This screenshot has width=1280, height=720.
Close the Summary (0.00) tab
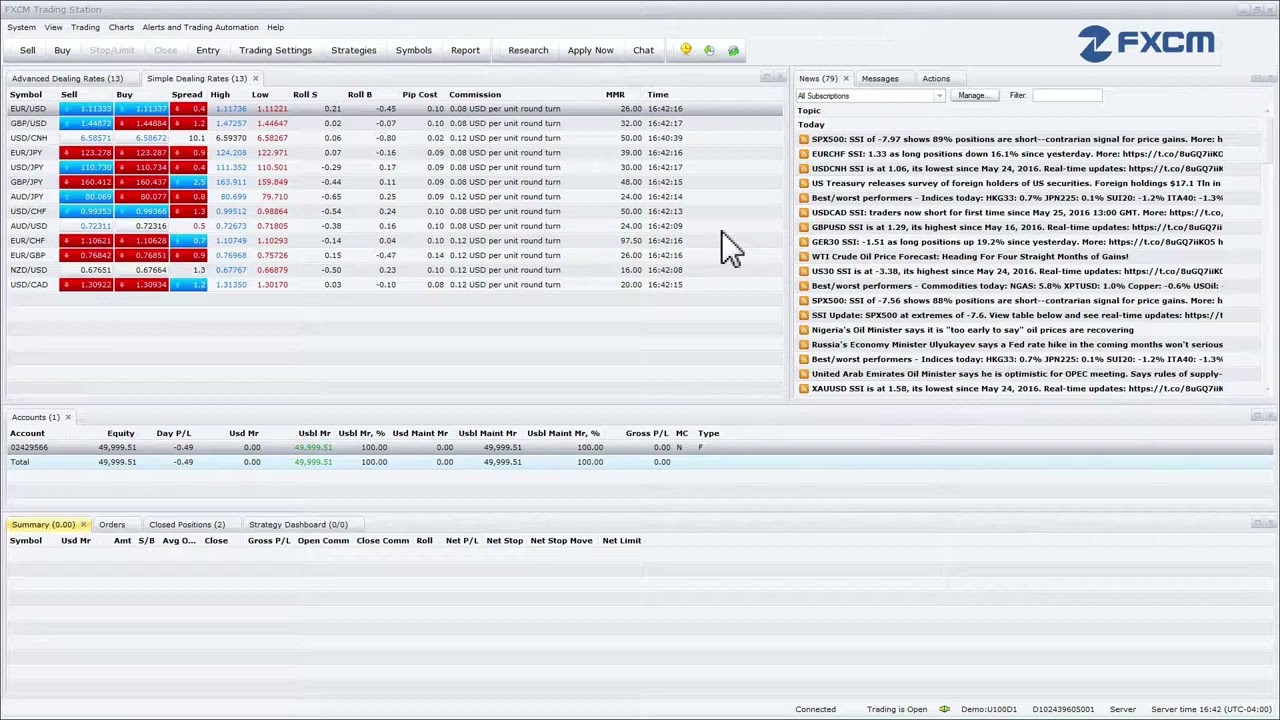pos(83,524)
